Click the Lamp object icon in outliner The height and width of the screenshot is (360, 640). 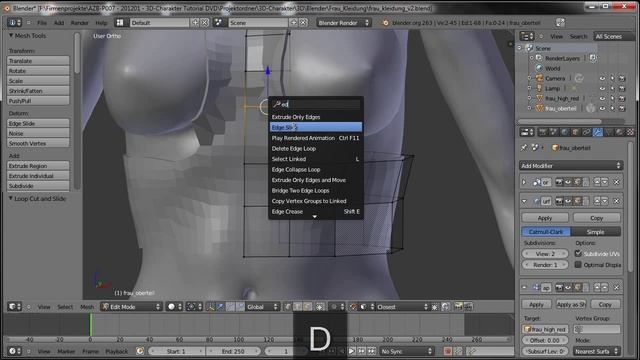coord(540,88)
